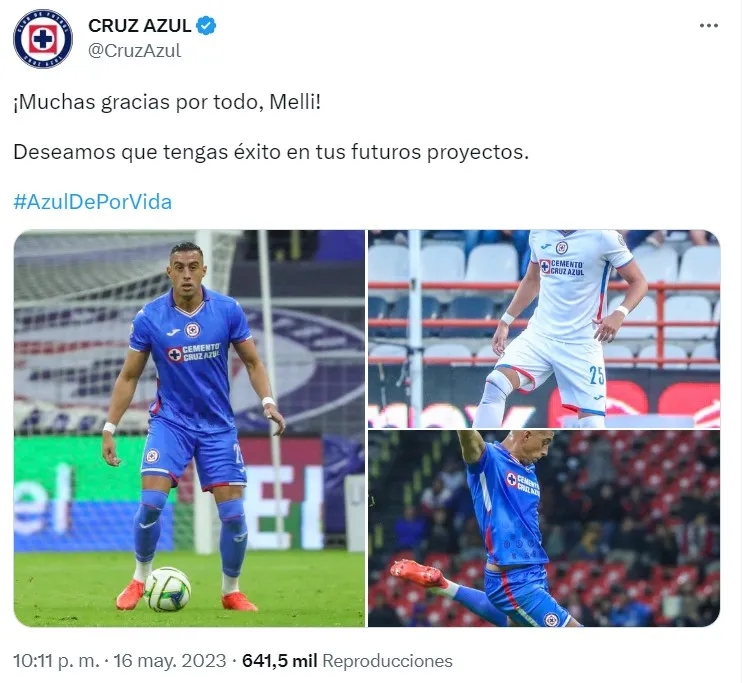The image size is (742, 683).
Task: Click the tweet text '¡Muchas gracias por todo, Melli!'
Action: [168, 102]
